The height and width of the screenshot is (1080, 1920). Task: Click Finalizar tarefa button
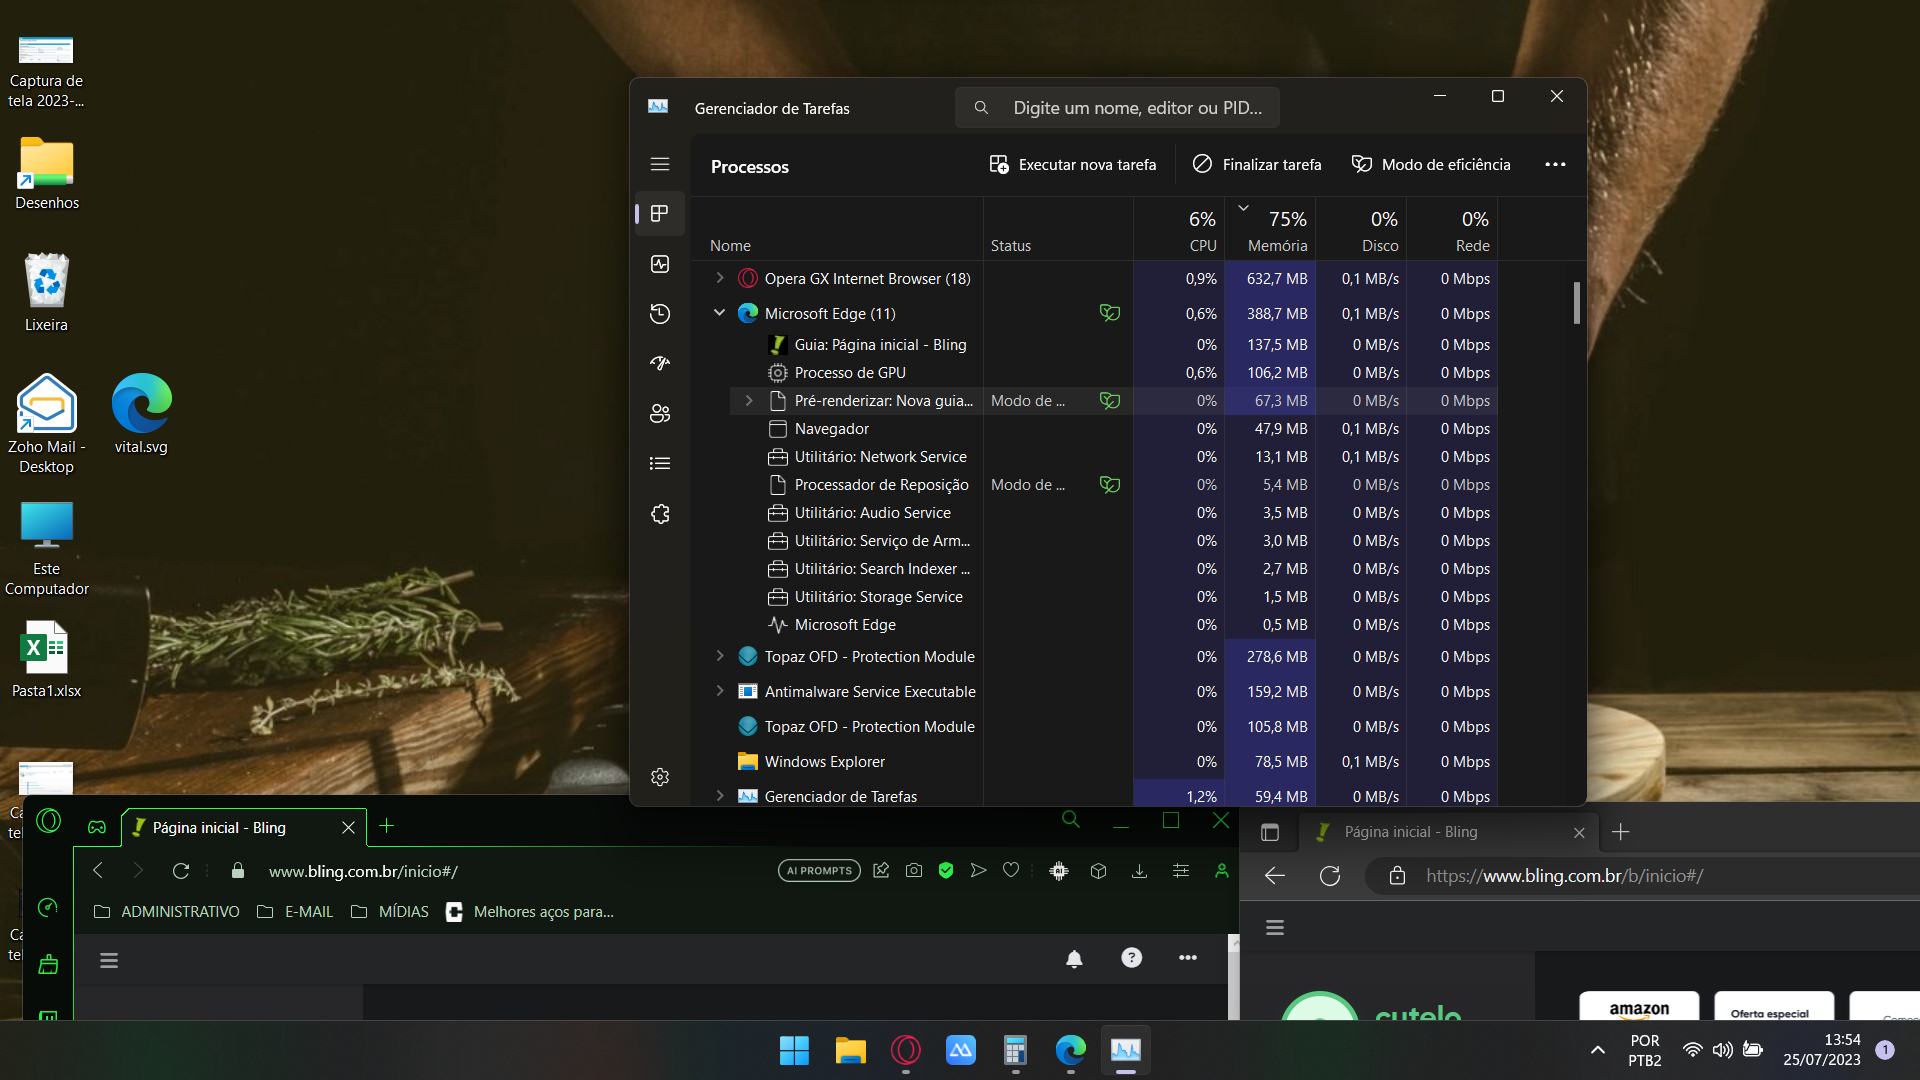pyautogui.click(x=1257, y=165)
